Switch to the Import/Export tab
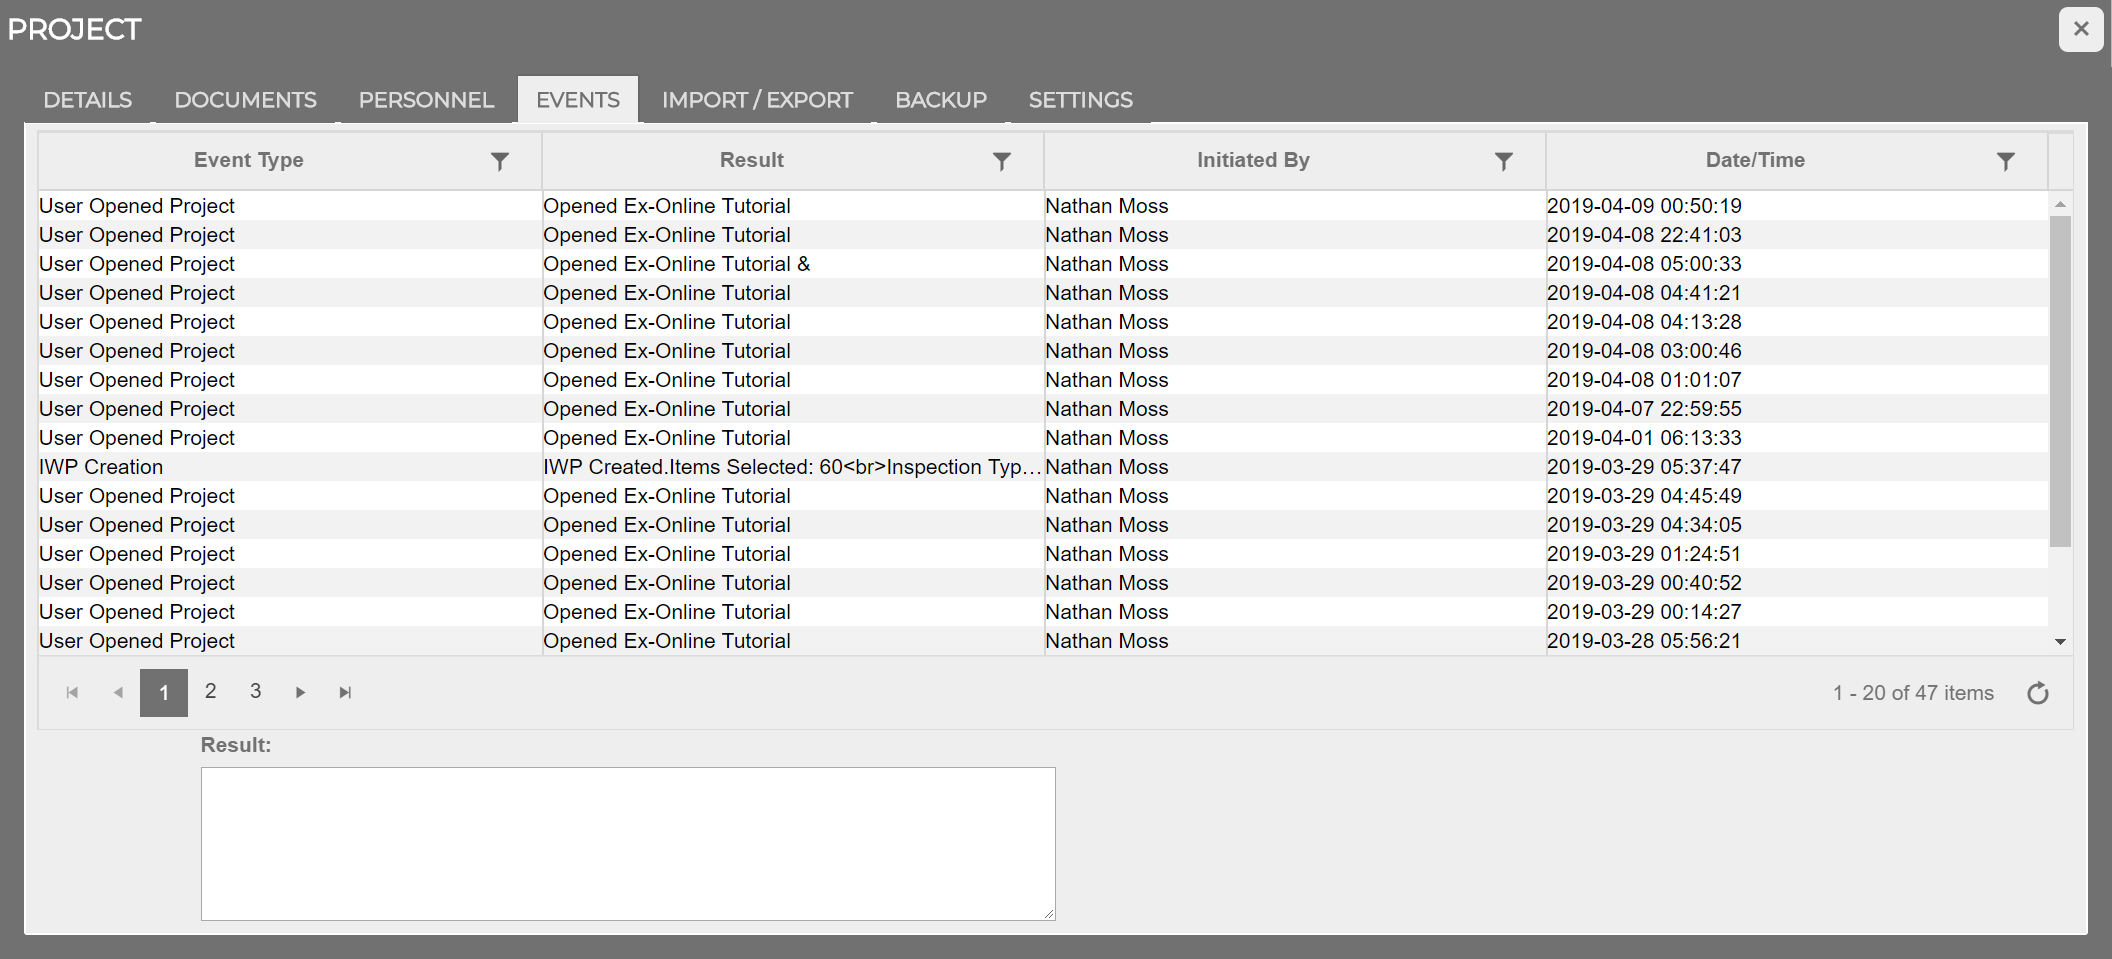 tap(757, 99)
